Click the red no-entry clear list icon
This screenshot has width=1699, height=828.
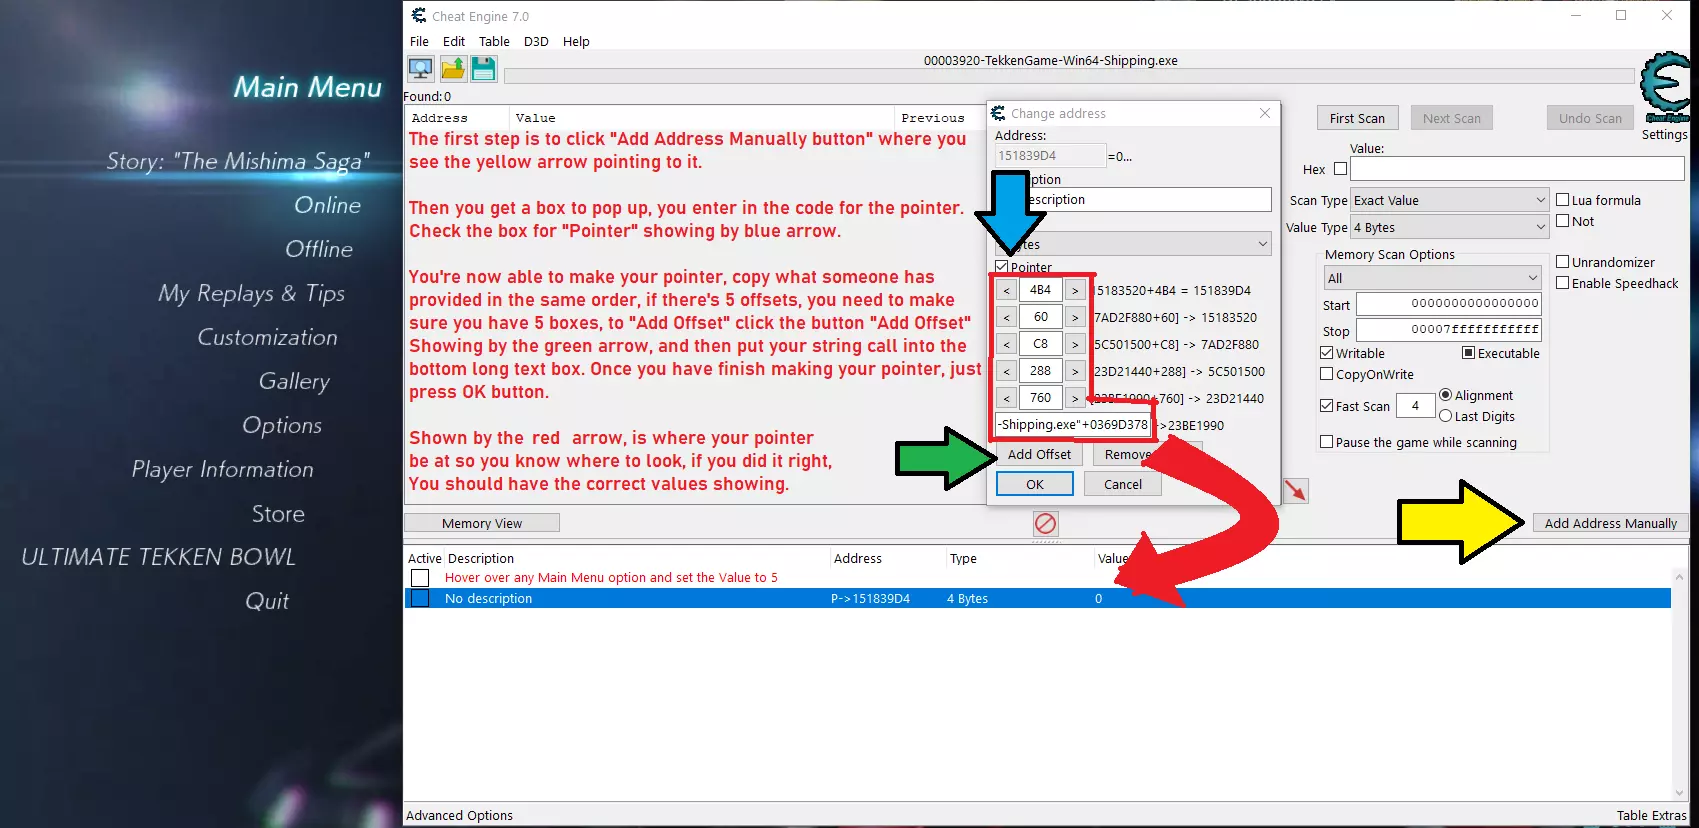(x=1045, y=524)
